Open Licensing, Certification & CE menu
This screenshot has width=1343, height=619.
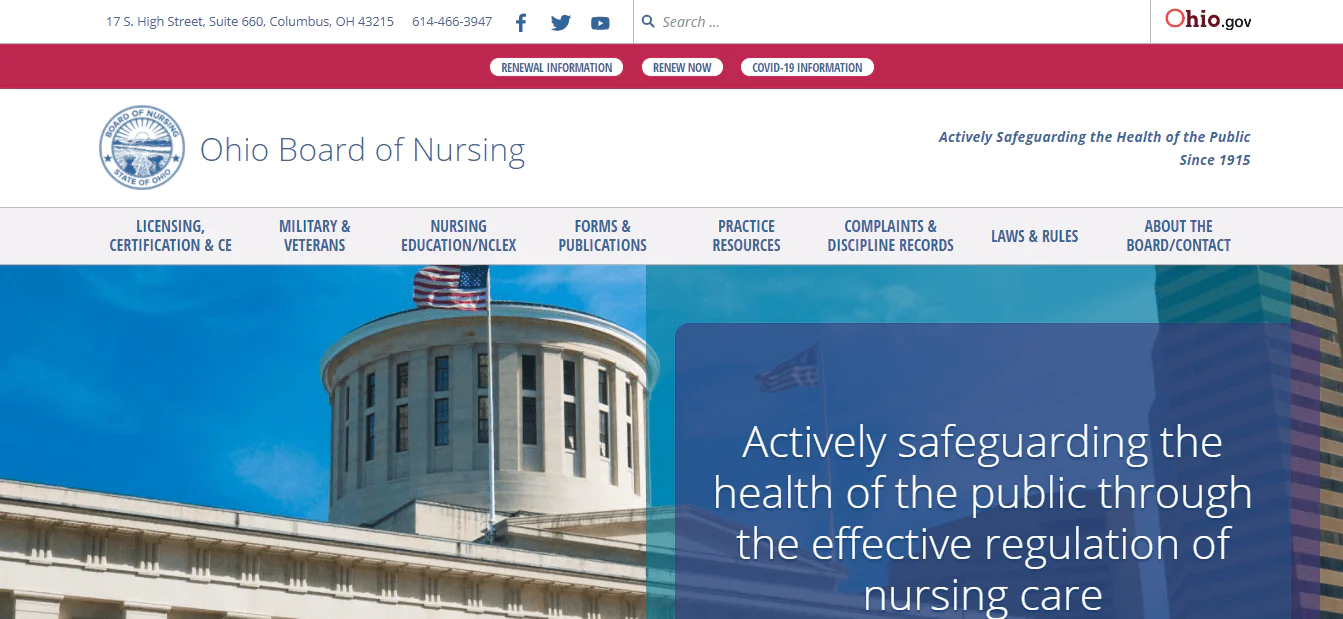(170, 236)
